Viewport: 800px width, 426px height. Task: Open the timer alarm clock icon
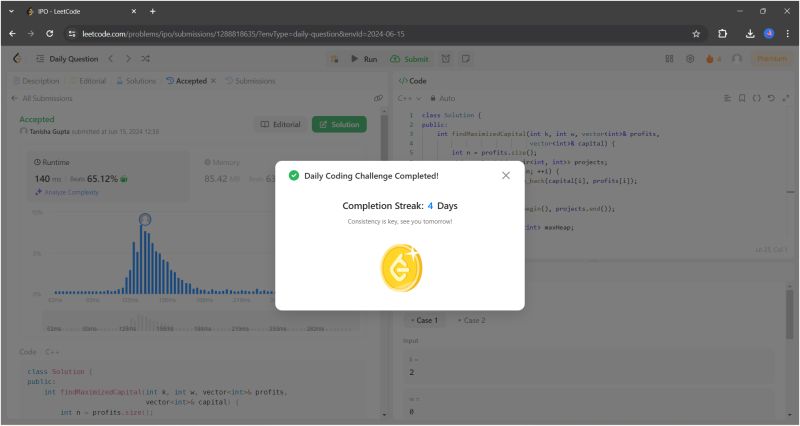click(446, 59)
